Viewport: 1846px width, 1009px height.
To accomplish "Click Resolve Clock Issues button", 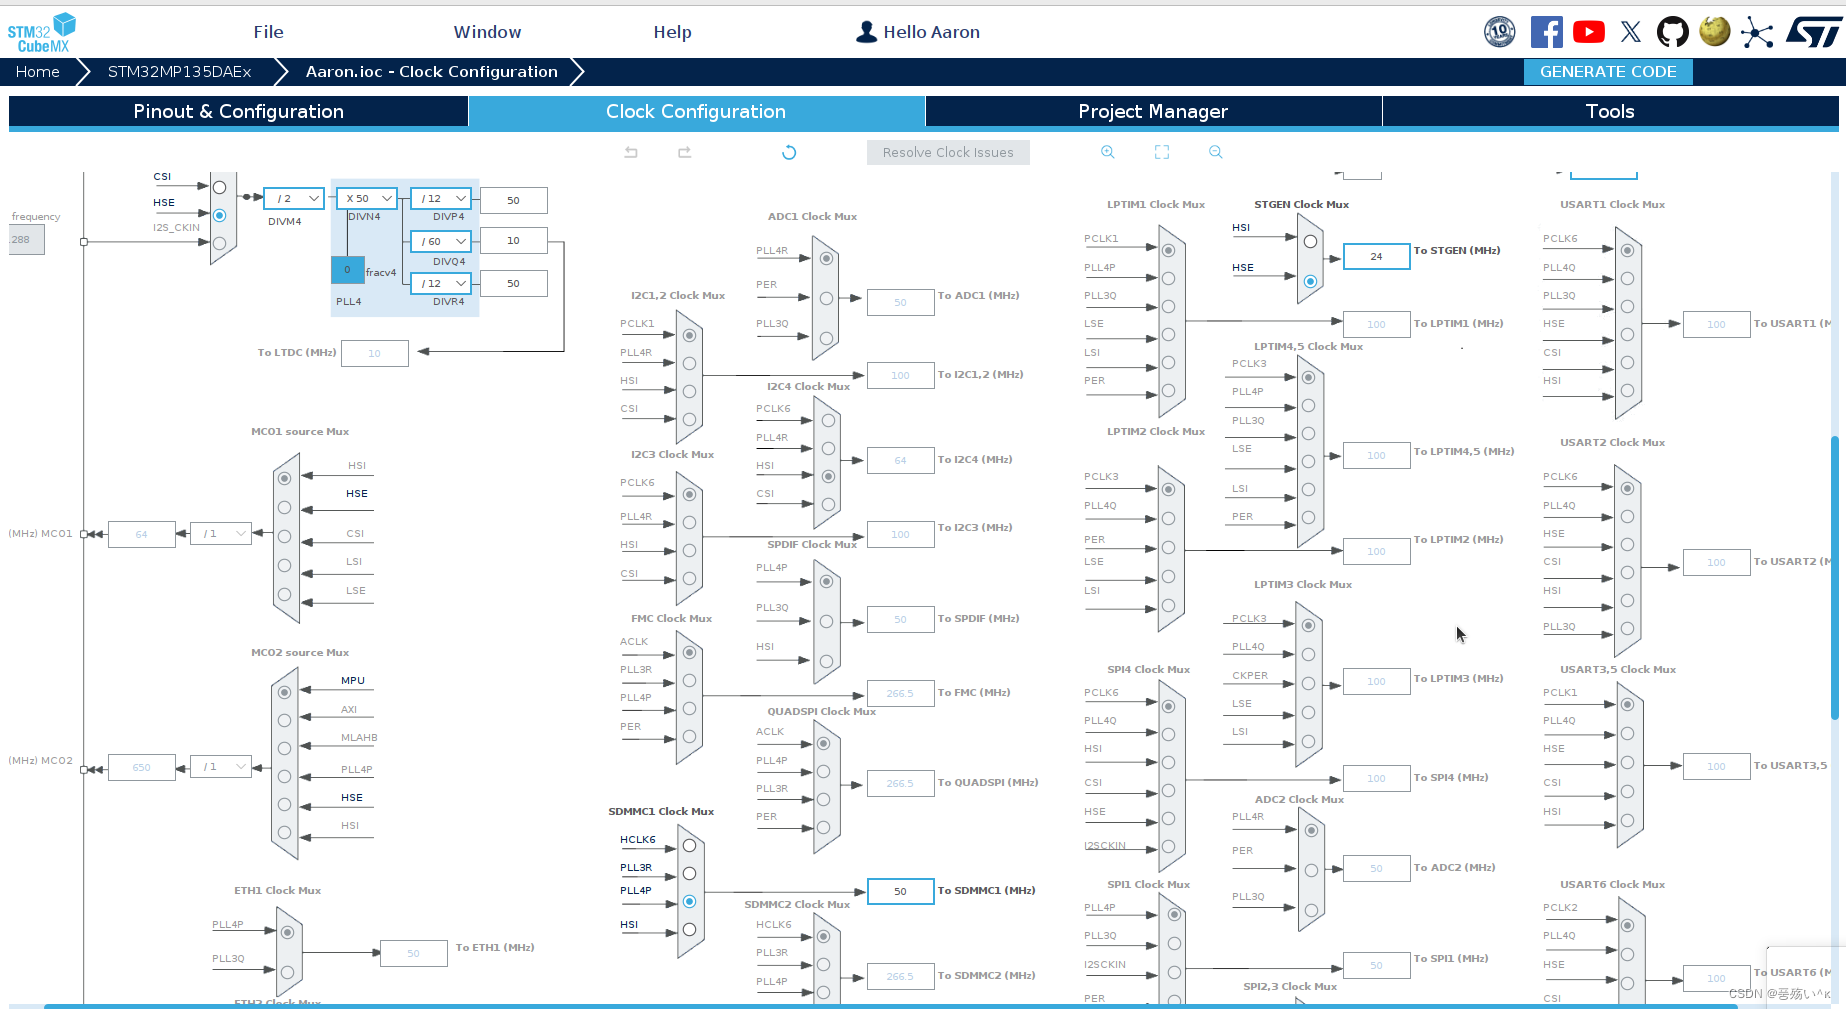I will pos(948,152).
